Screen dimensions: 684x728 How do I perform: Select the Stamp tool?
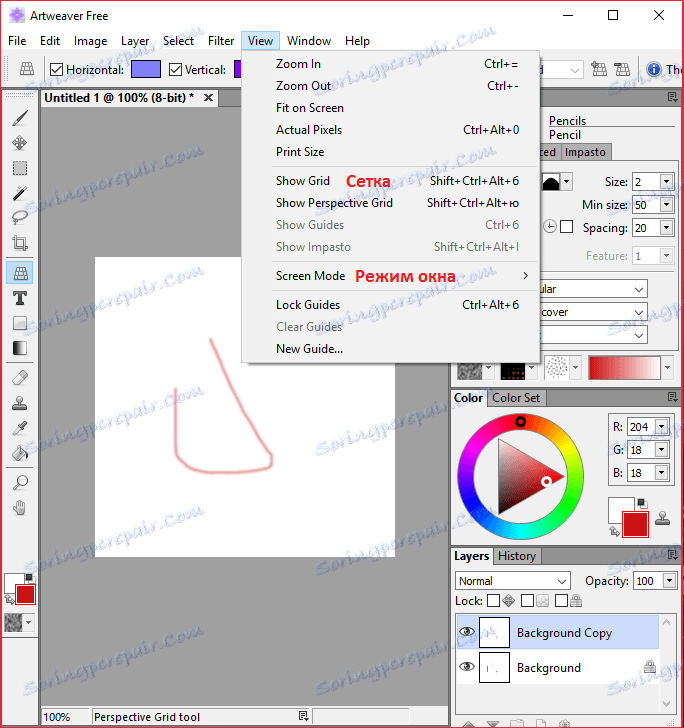20,403
